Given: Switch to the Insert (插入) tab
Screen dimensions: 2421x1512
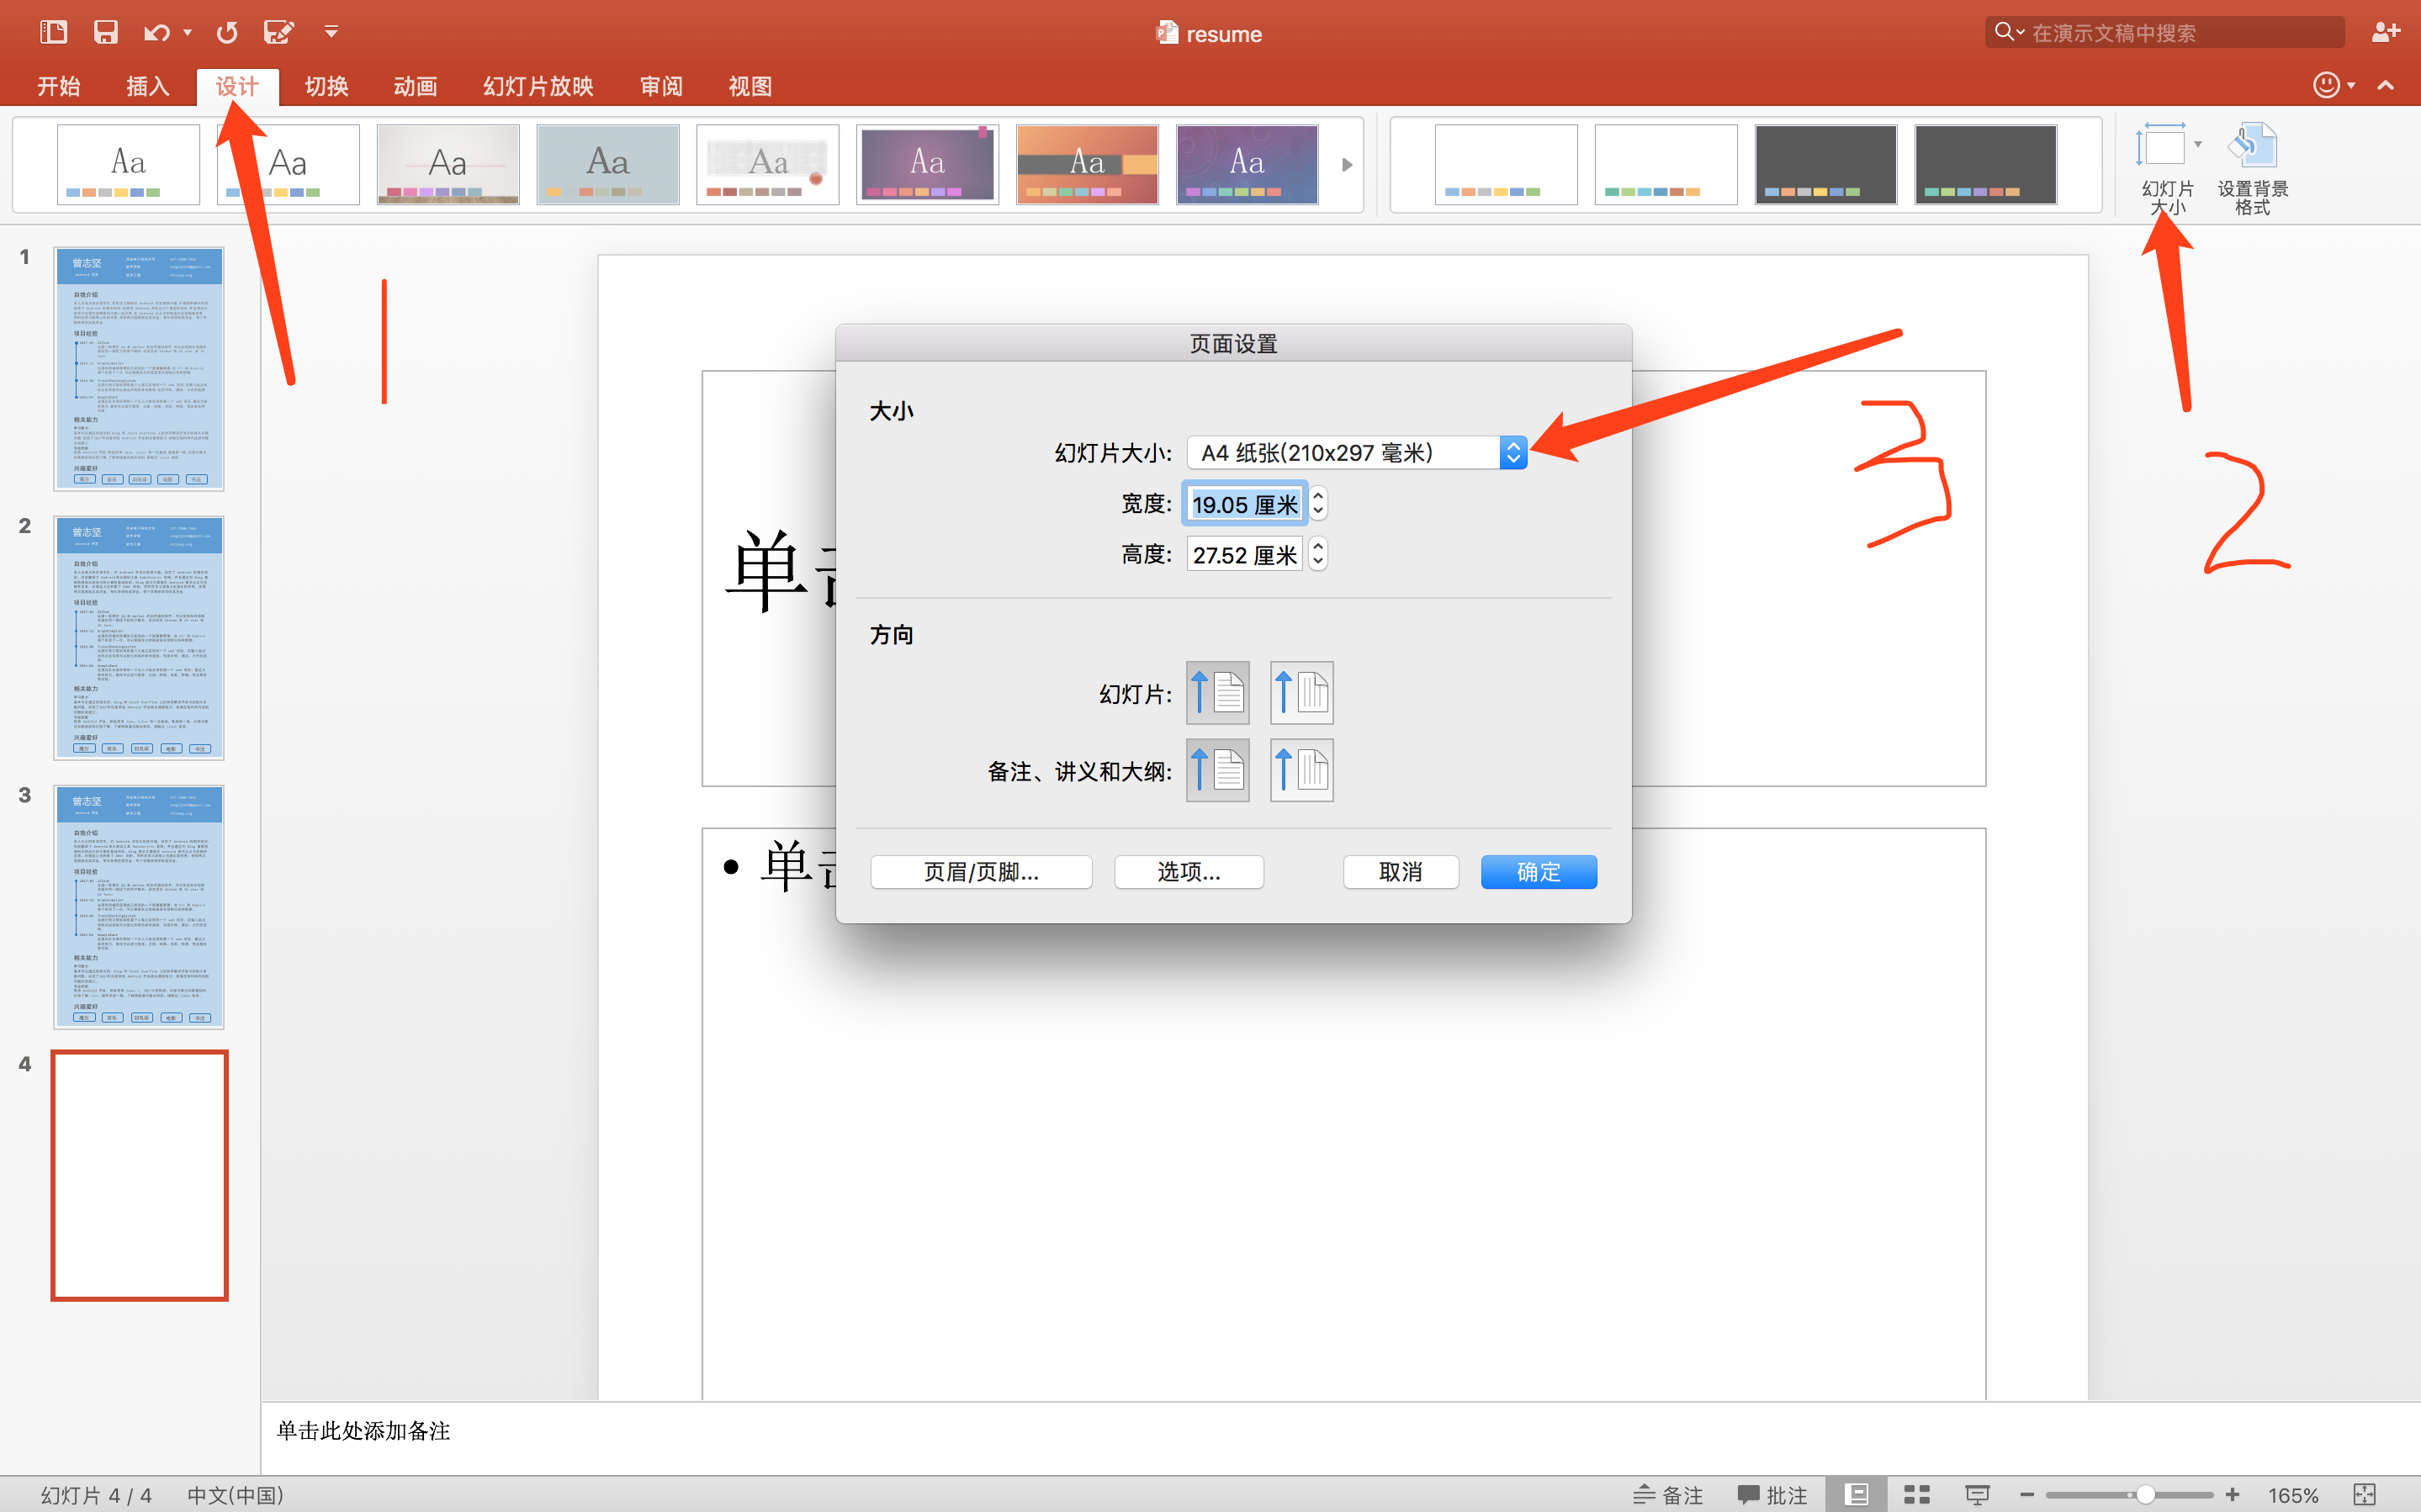Looking at the screenshot, I should 147,86.
